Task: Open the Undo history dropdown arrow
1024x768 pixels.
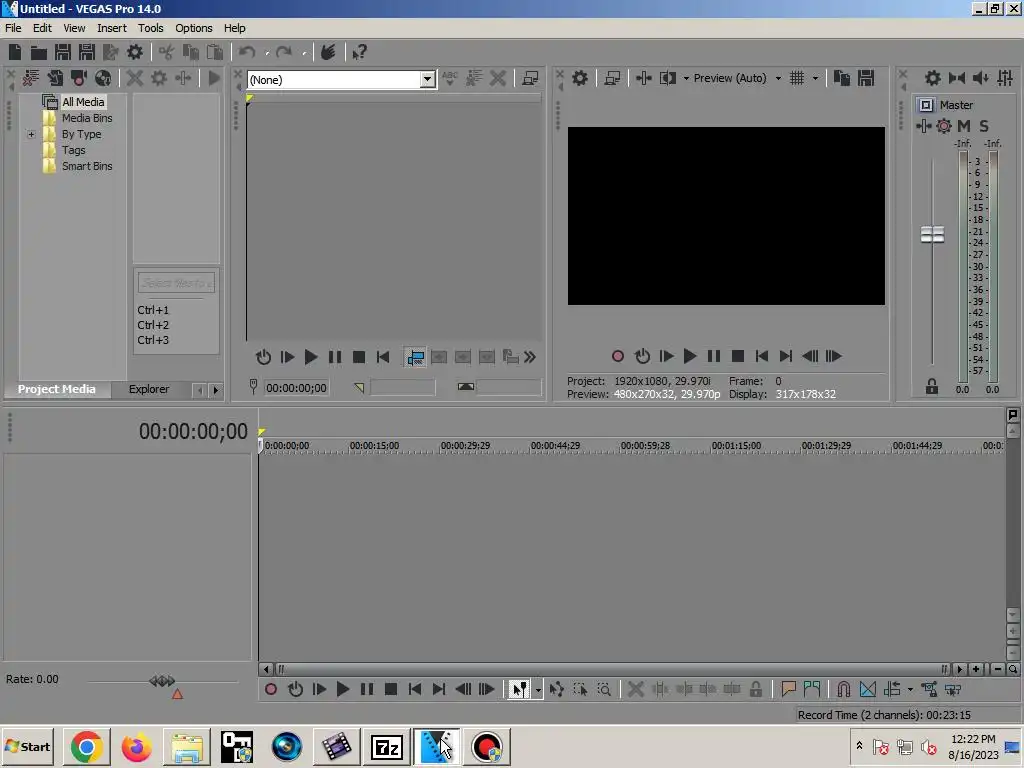Action: (x=267, y=53)
